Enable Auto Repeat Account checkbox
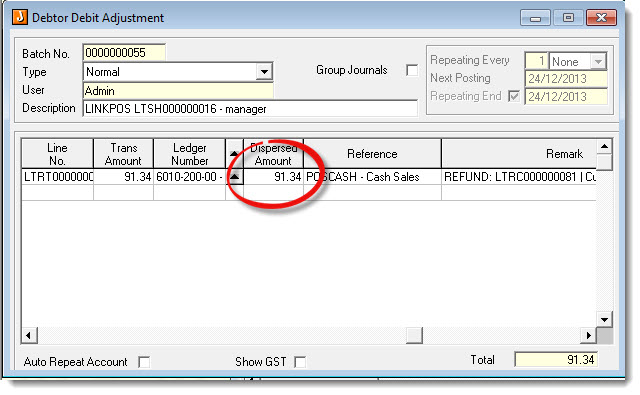The width and height of the screenshot is (640, 395). [x=144, y=362]
